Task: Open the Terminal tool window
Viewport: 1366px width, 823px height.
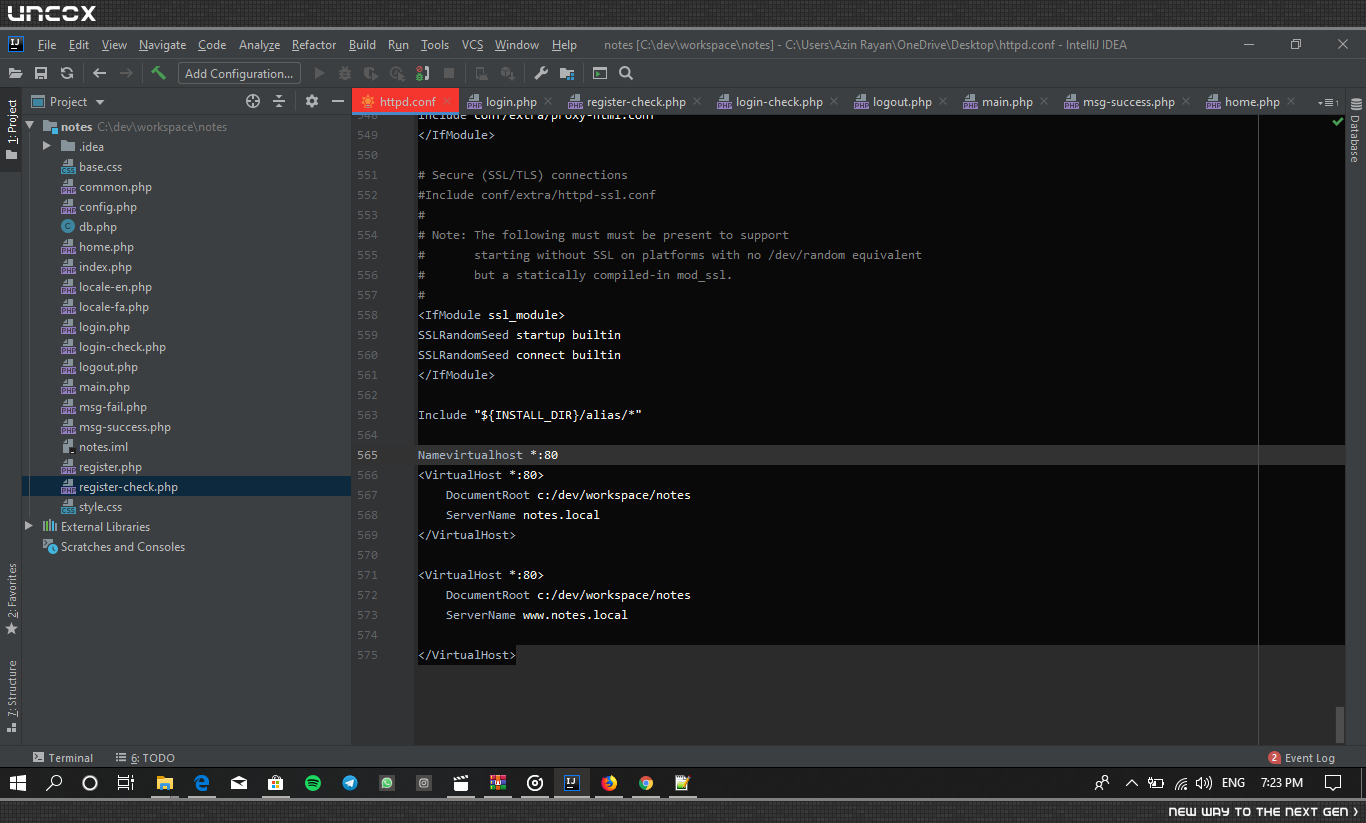Action: tap(63, 758)
